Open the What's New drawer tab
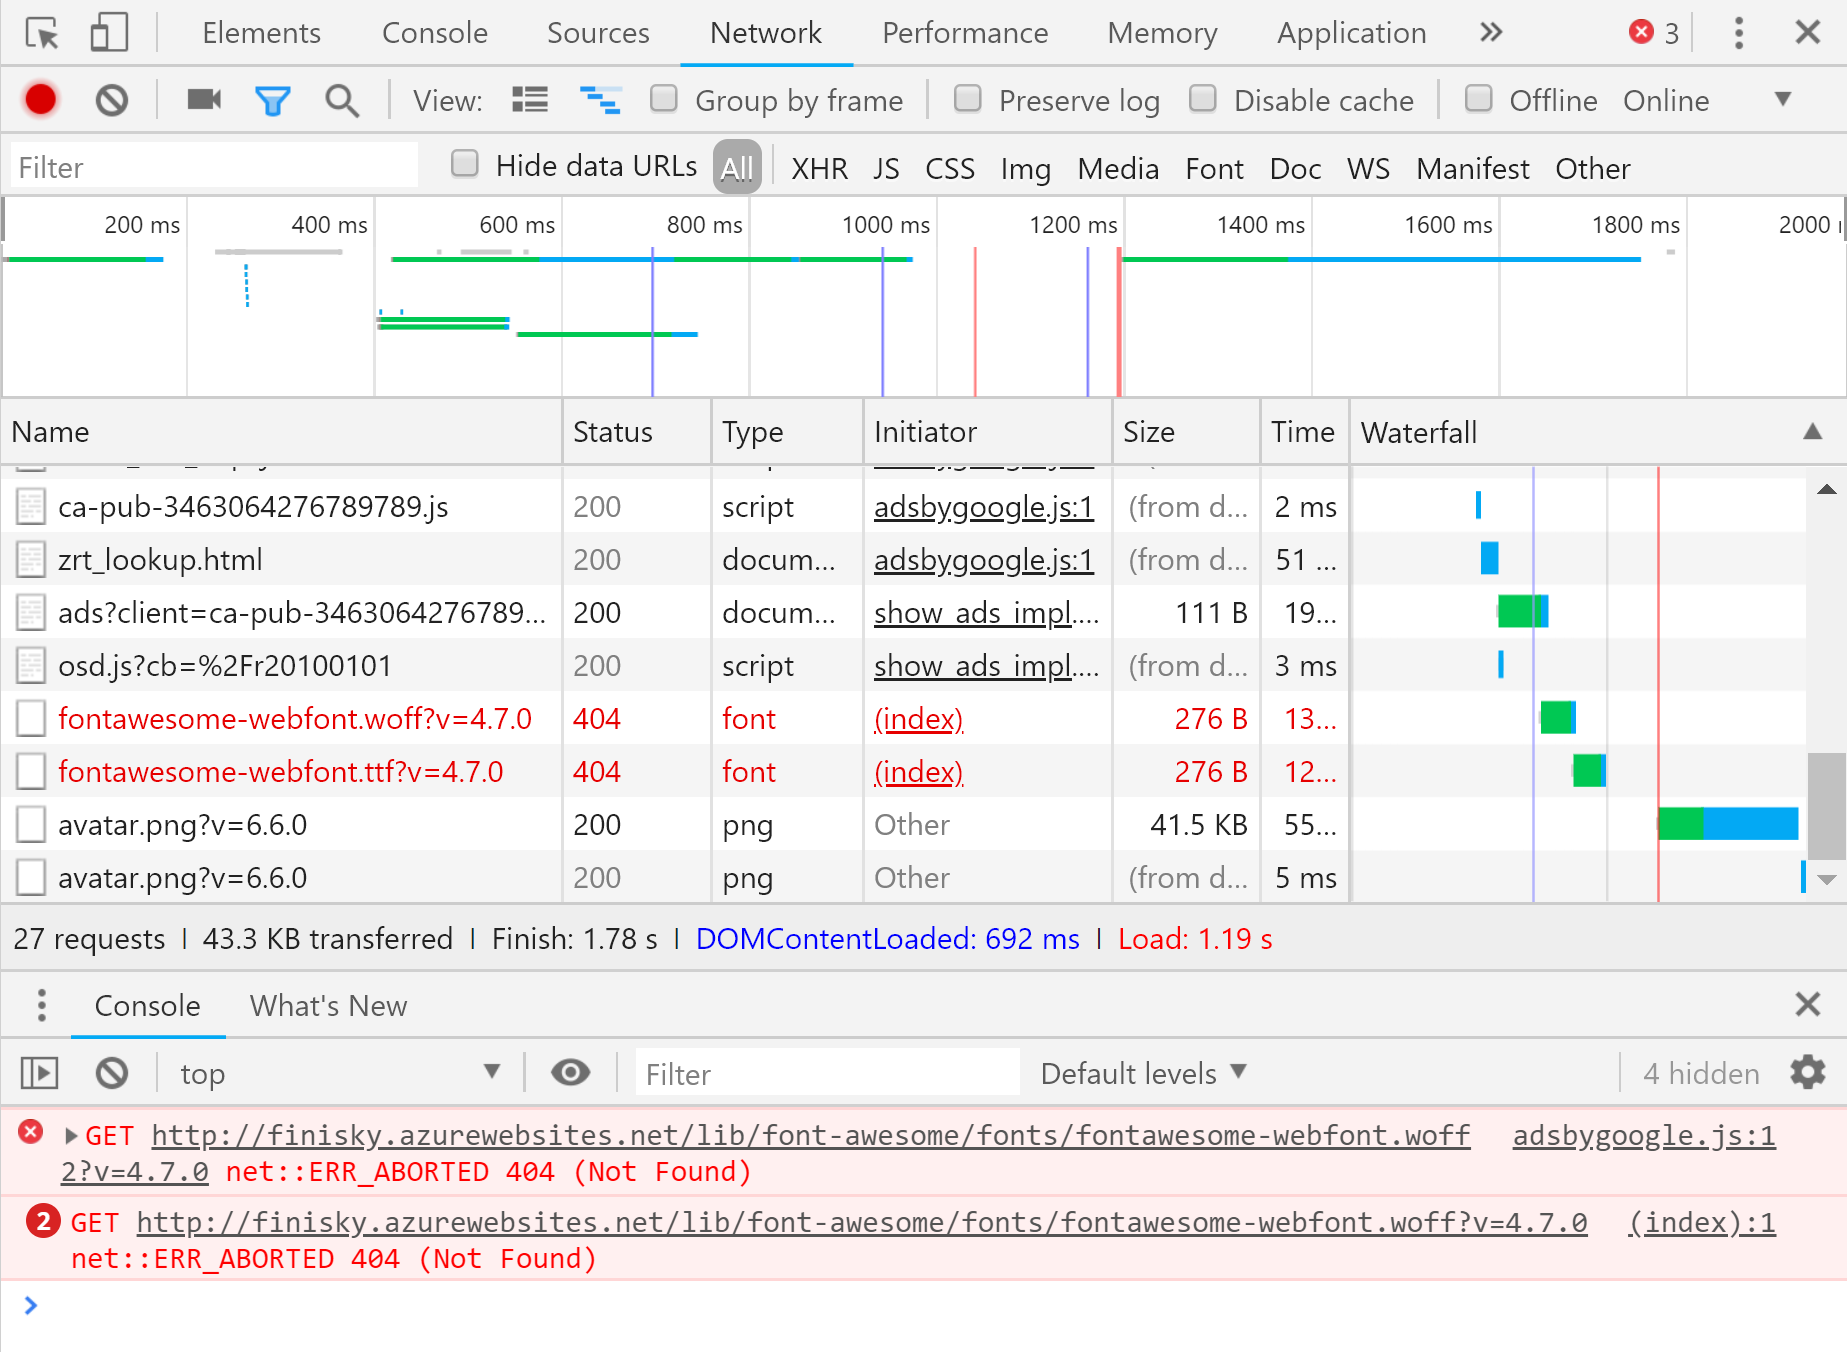The height and width of the screenshot is (1352, 1847). pos(328,1005)
